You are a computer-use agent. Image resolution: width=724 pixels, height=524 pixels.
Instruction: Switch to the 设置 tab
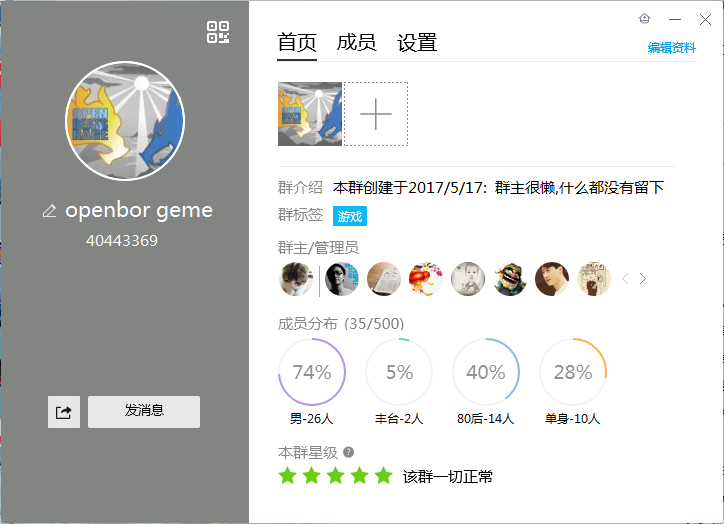pyautogui.click(x=417, y=42)
